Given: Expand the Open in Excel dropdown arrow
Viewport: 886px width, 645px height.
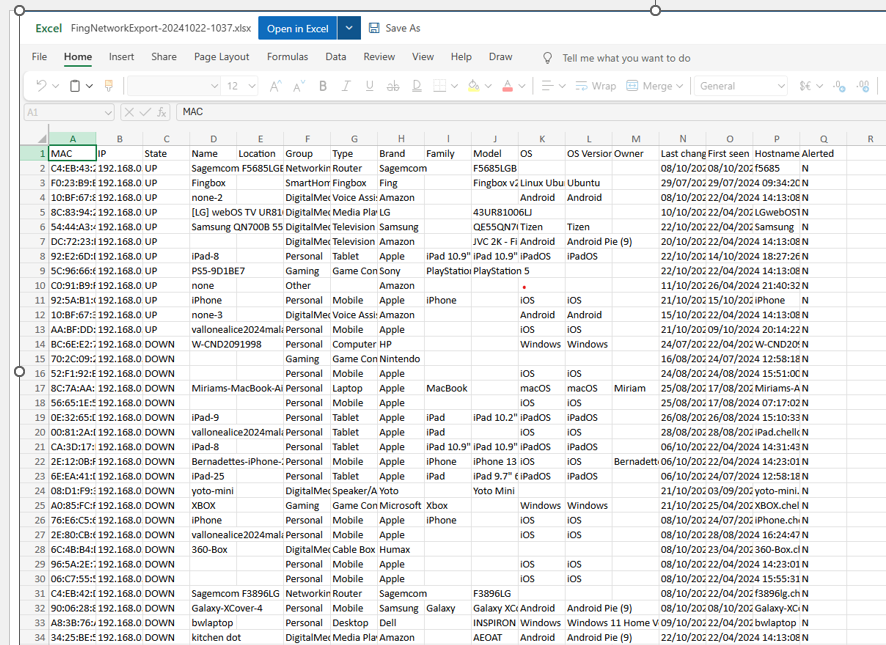Looking at the screenshot, I should [349, 28].
